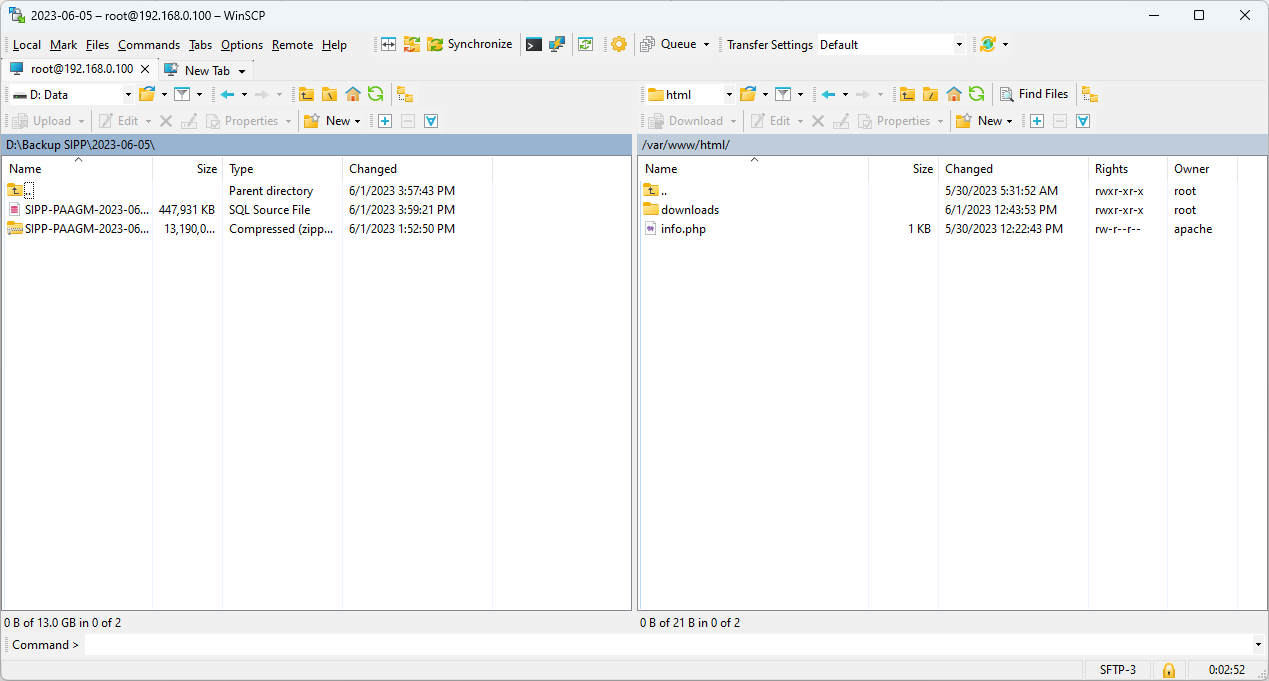Click the Synchronize Browsing toggle icon
Screen dimensions: 1269x681
(411, 44)
